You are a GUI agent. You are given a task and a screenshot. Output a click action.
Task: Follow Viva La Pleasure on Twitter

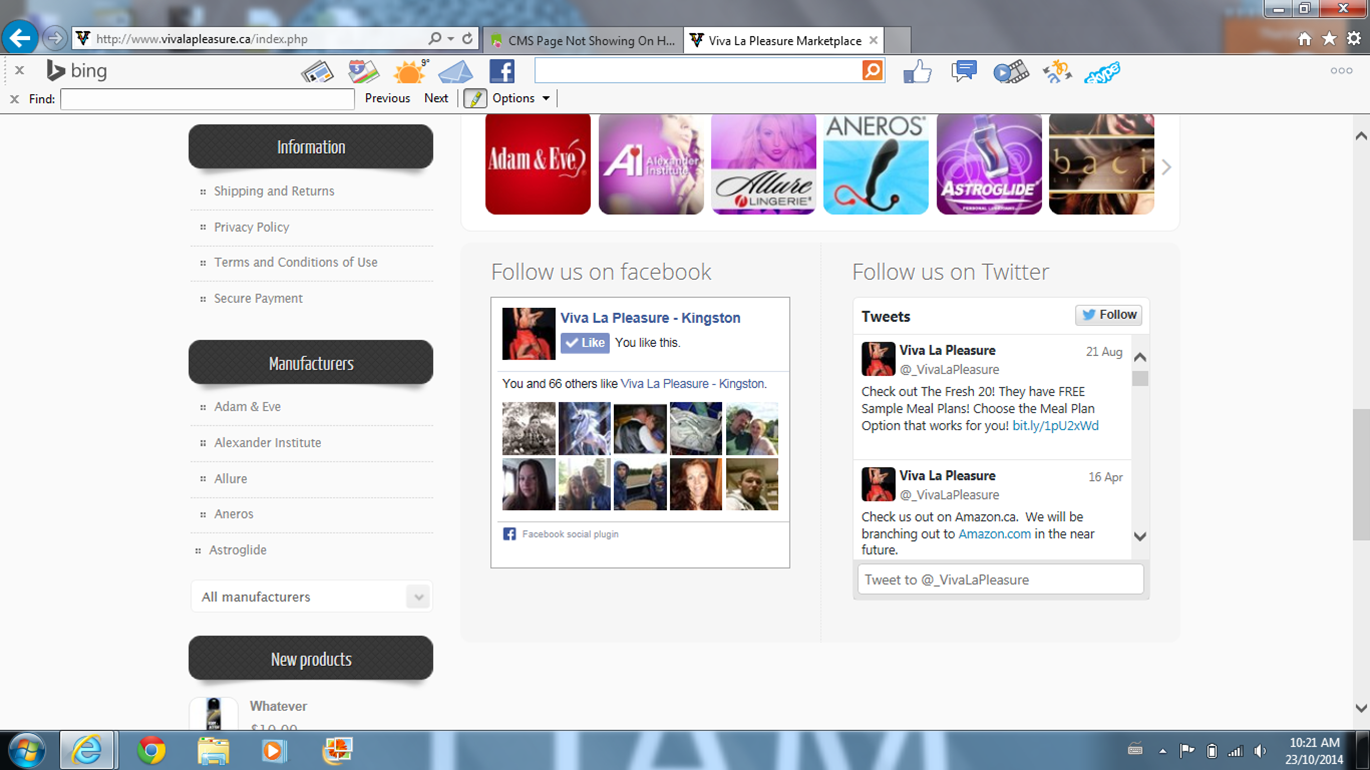click(x=1109, y=315)
